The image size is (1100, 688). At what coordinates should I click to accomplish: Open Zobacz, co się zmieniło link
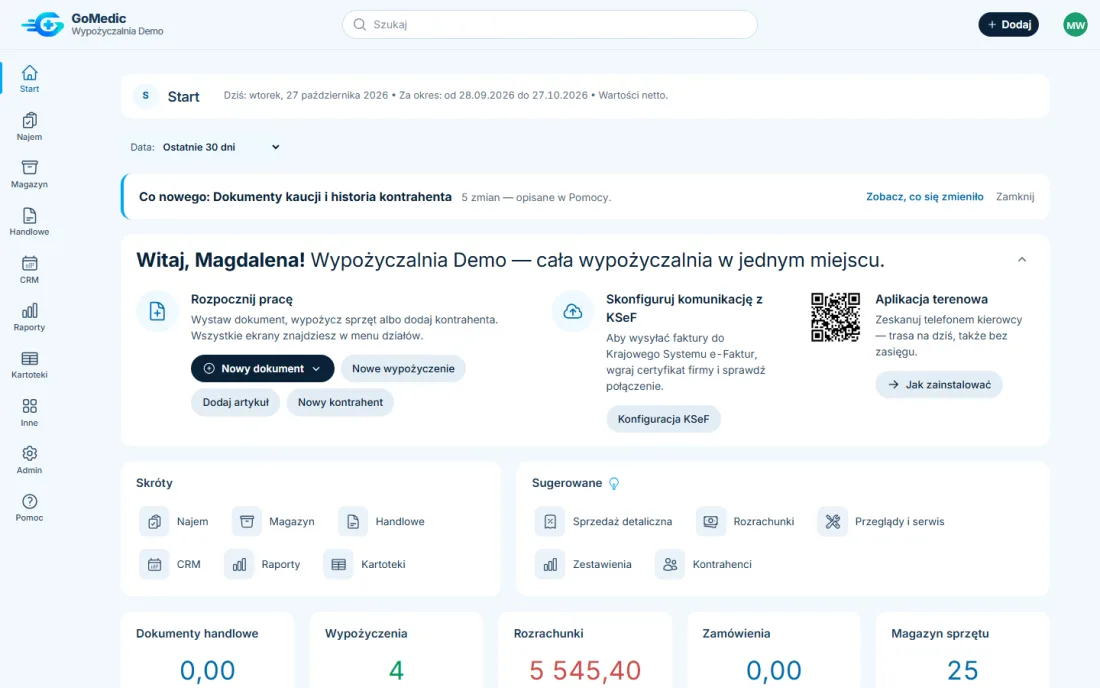click(925, 196)
